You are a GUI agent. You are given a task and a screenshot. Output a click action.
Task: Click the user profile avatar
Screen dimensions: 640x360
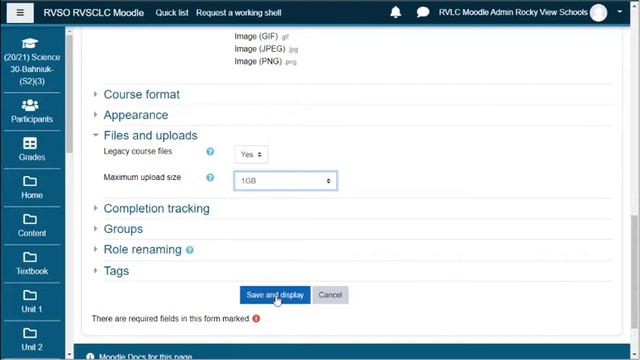[598, 13]
